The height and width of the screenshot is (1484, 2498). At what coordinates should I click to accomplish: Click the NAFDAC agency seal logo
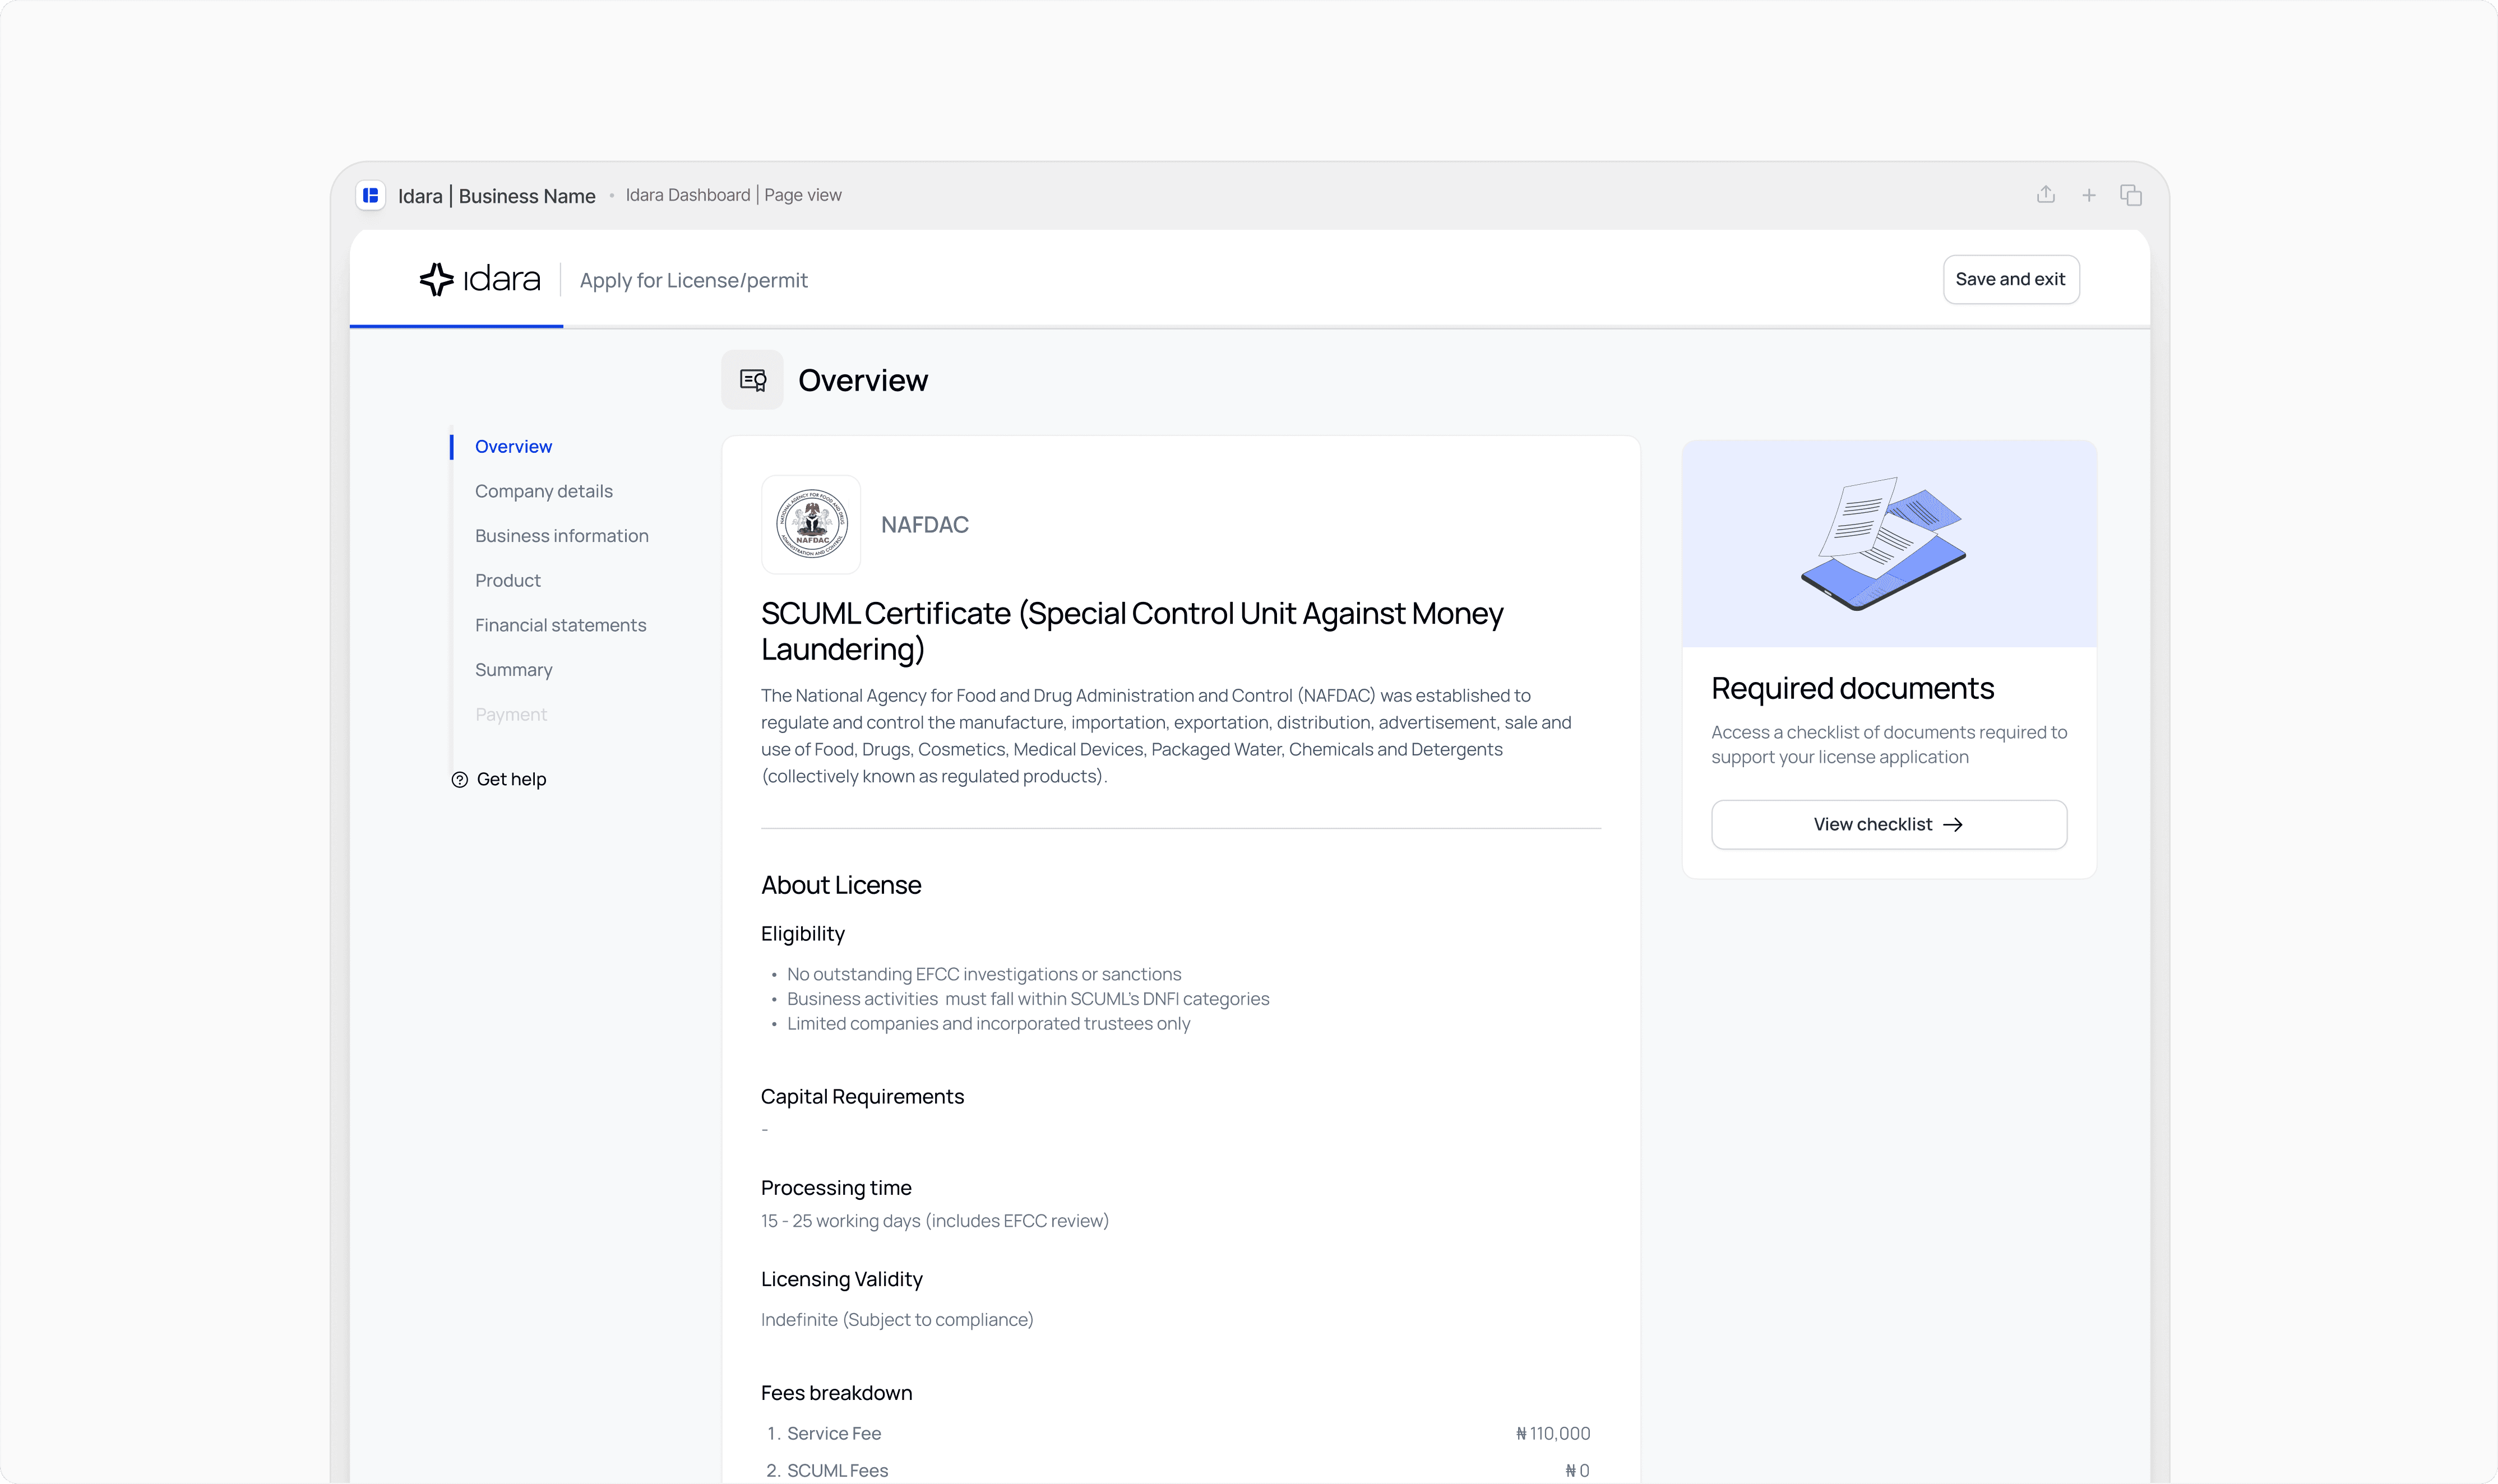(x=811, y=524)
